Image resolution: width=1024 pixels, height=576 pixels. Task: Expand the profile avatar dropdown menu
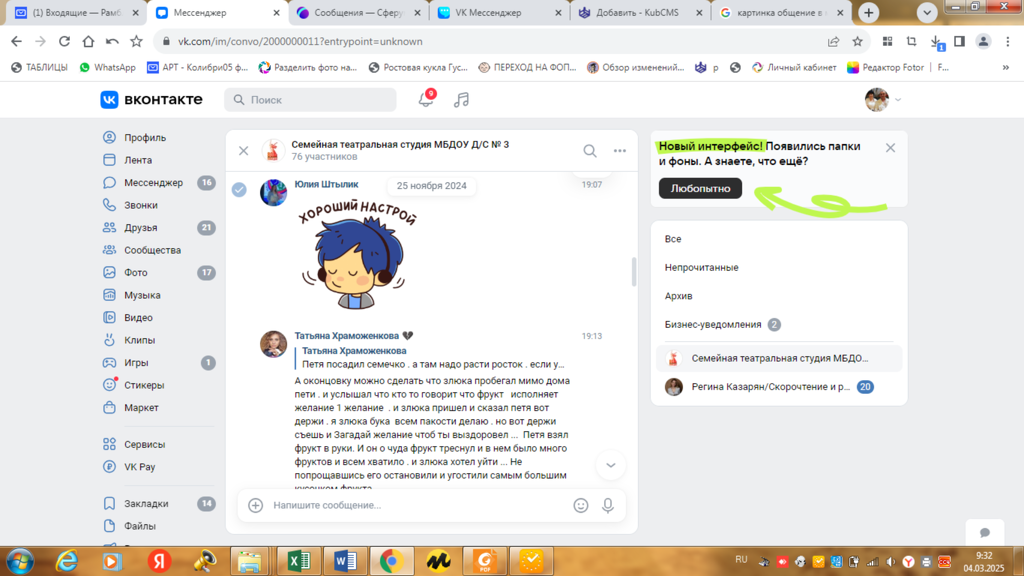point(883,100)
